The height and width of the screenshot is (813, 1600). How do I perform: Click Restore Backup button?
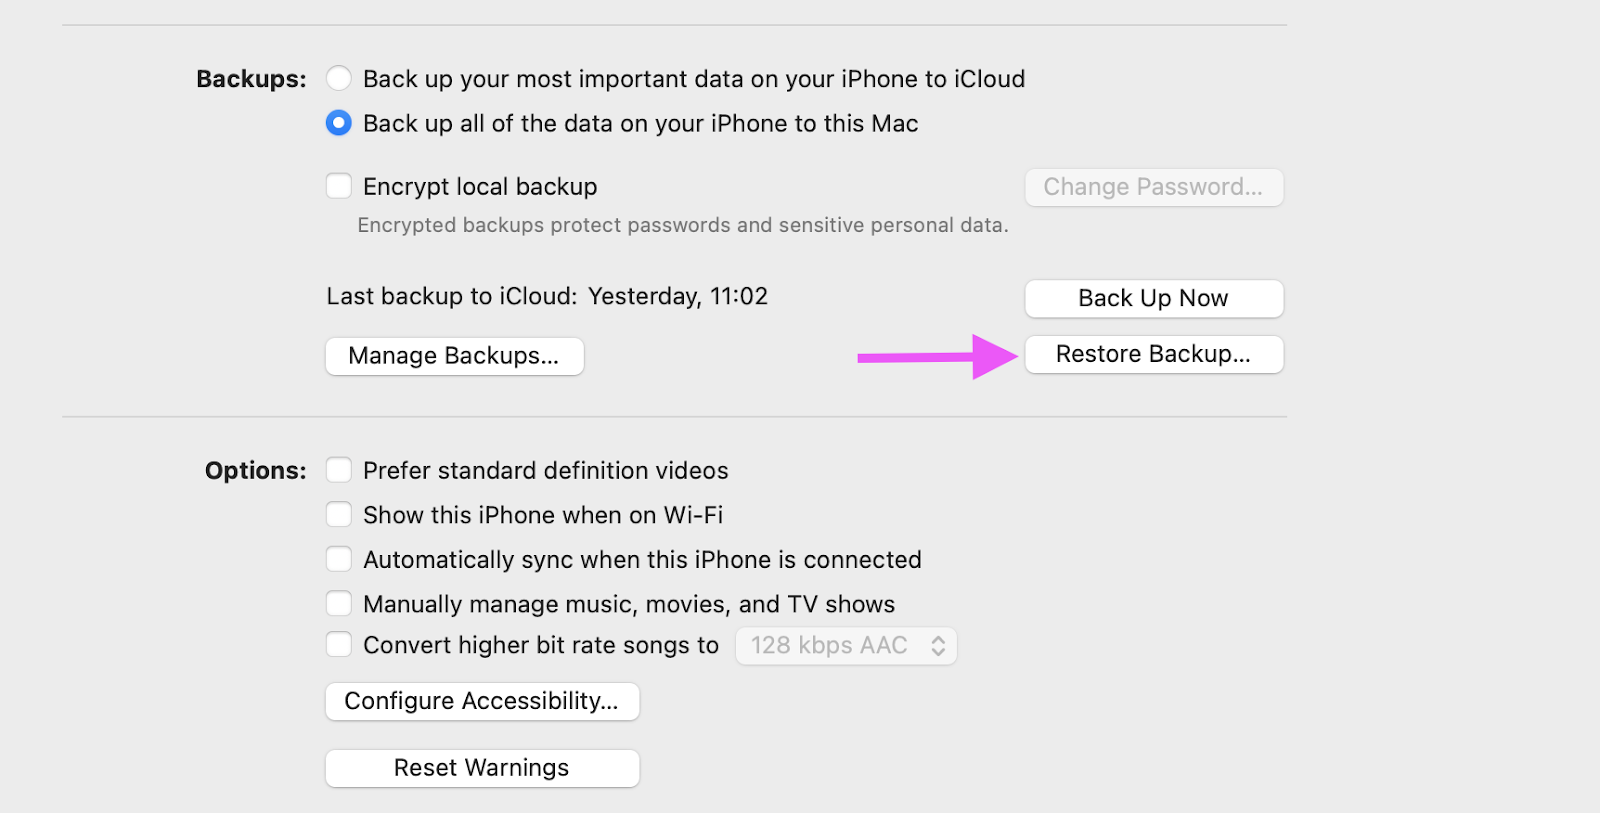coord(1153,354)
